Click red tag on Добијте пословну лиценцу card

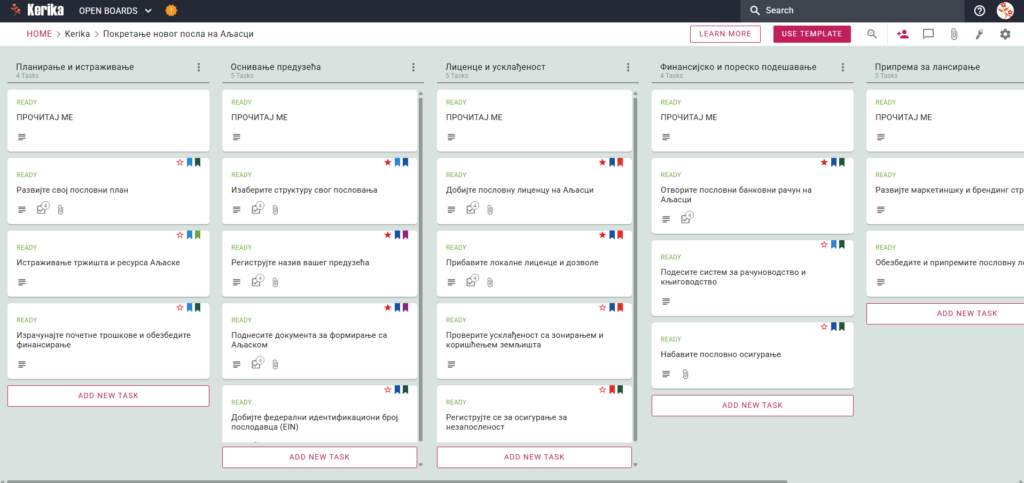click(x=620, y=162)
